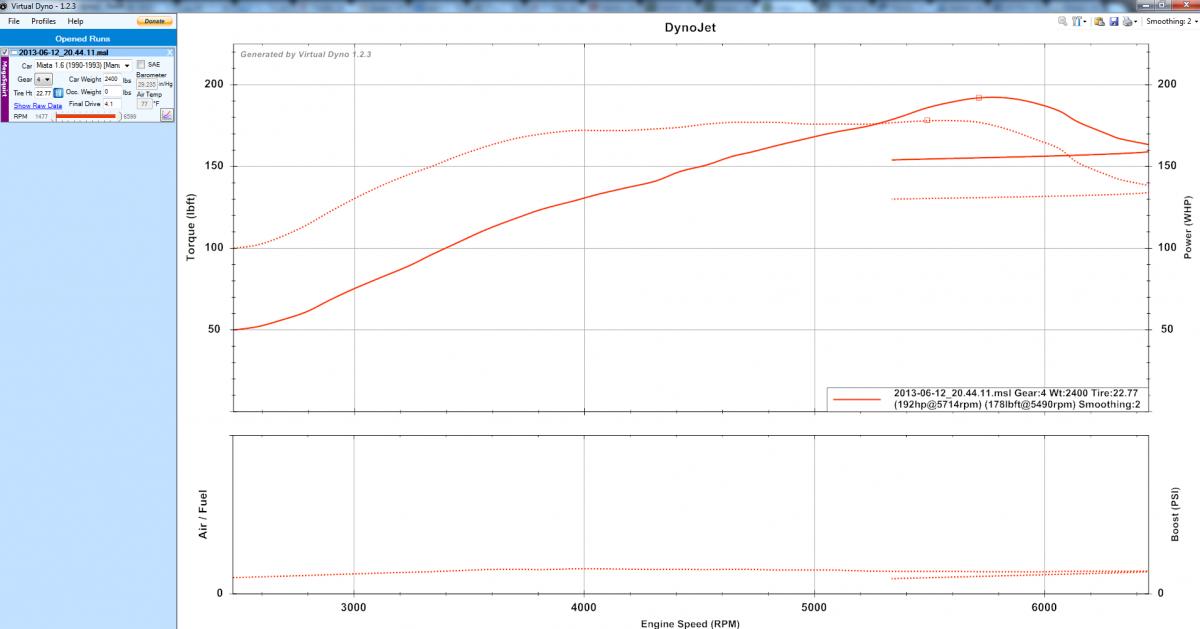
Task: Click the peak torque marker on the graph
Action: click(927, 120)
